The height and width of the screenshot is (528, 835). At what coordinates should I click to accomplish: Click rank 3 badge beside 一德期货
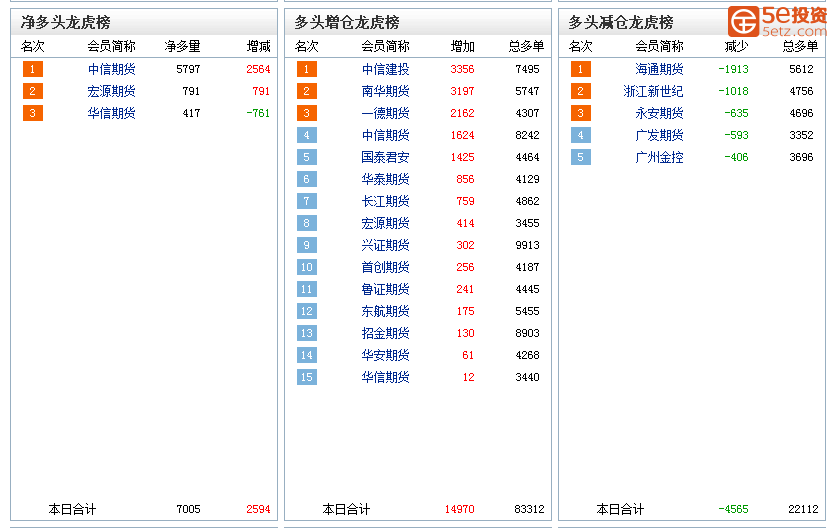[x=307, y=113]
